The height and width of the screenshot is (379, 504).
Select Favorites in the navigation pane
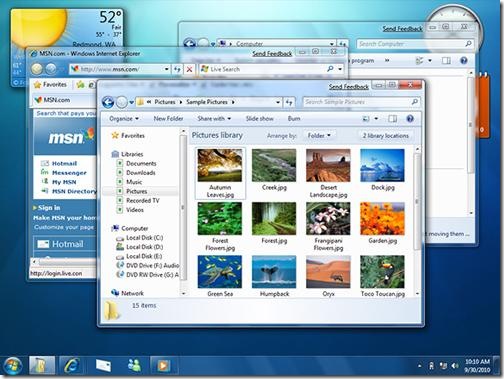click(x=128, y=135)
